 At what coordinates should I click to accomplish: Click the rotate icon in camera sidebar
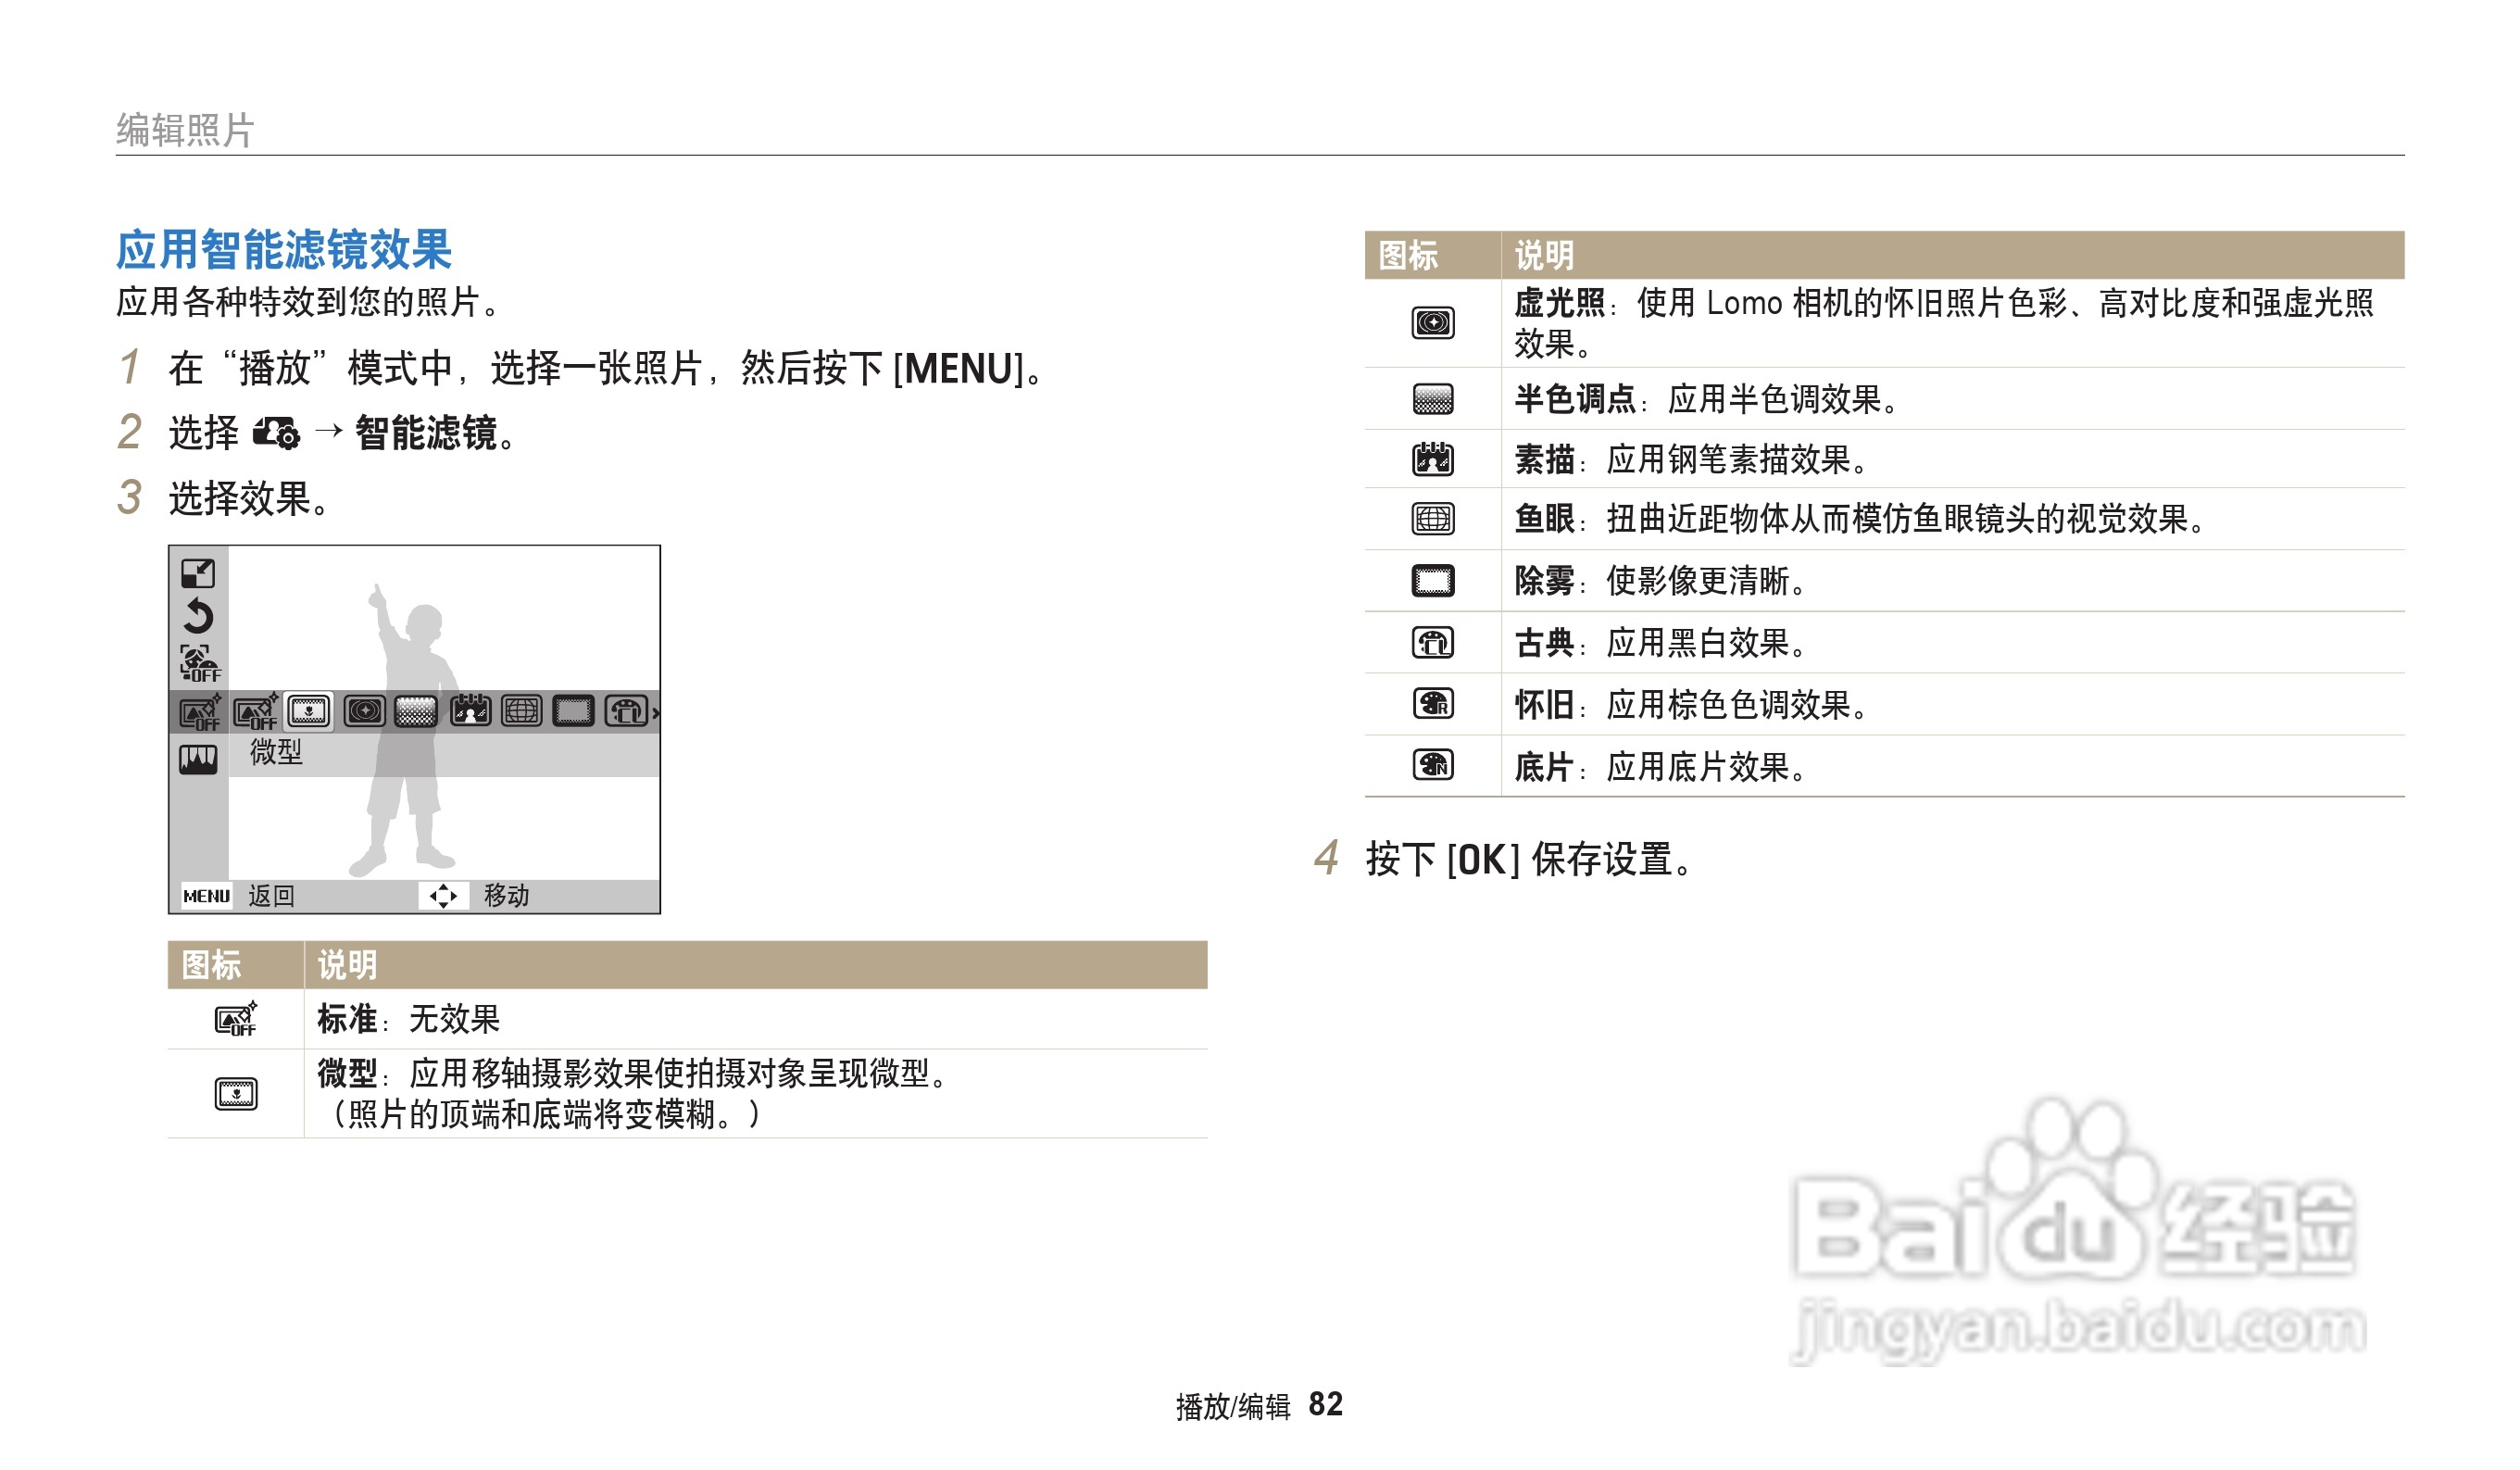pyautogui.click(x=198, y=616)
